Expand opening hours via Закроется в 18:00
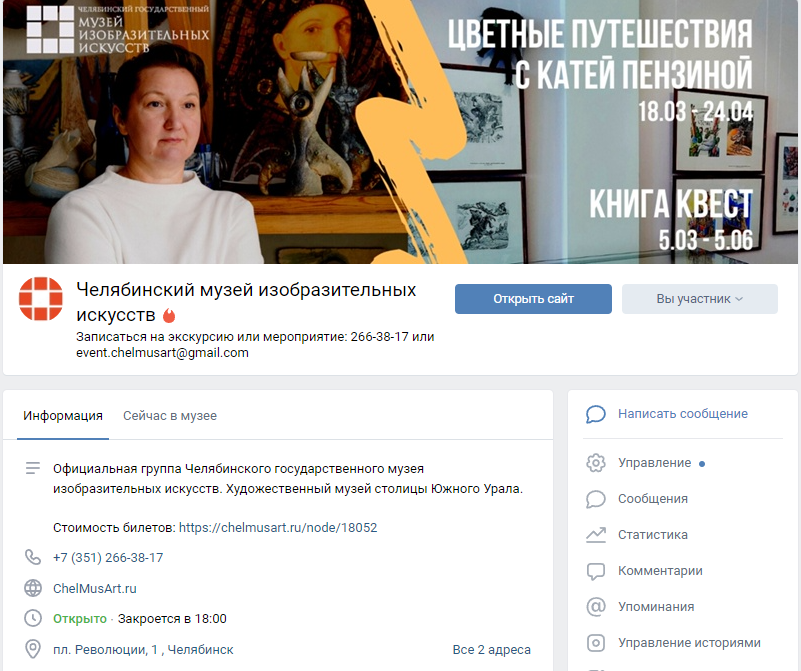This screenshot has width=801, height=671. tap(172, 619)
